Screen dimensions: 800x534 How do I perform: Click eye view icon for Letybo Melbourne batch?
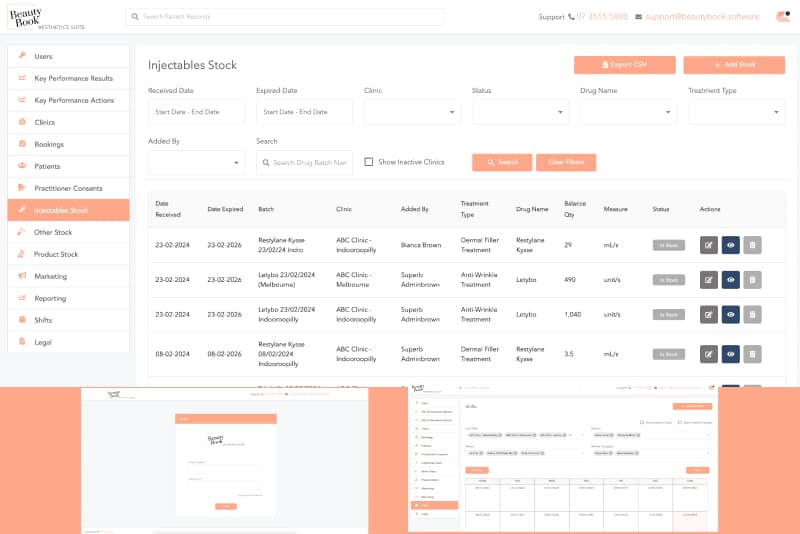tap(730, 279)
